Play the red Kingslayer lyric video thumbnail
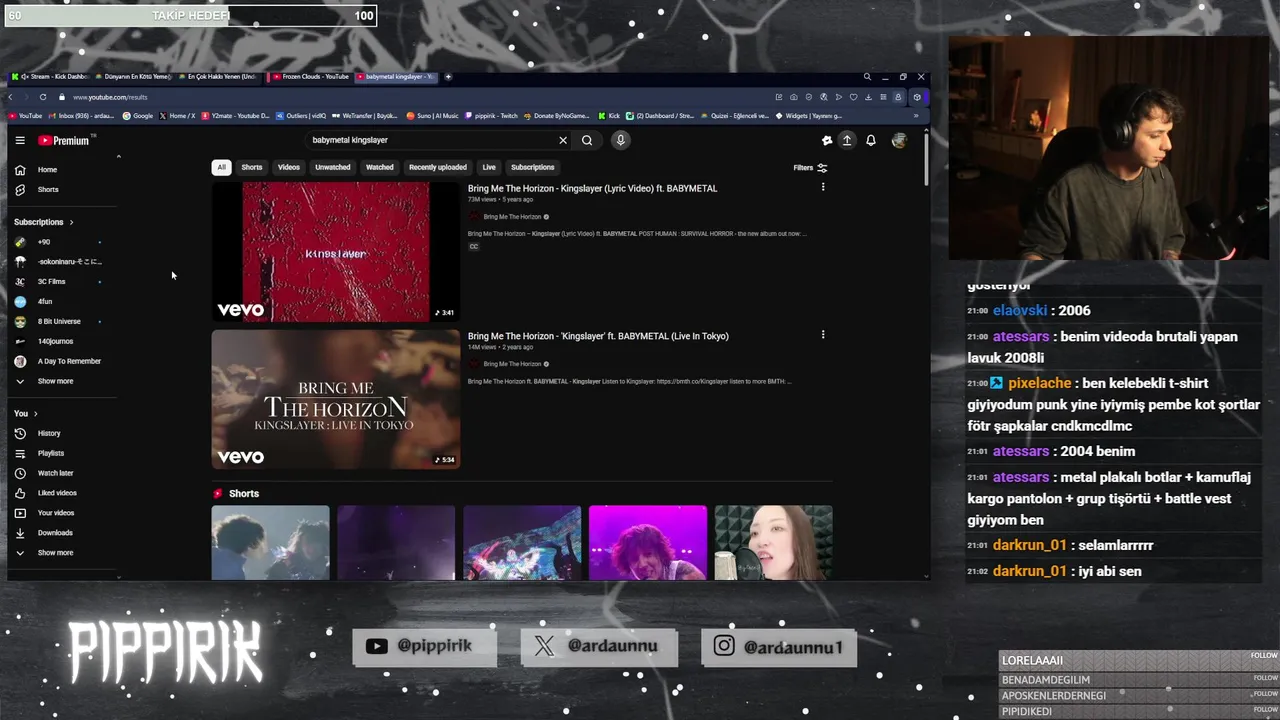The width and height of the screenshot is (1280, 720). point(336,252)
